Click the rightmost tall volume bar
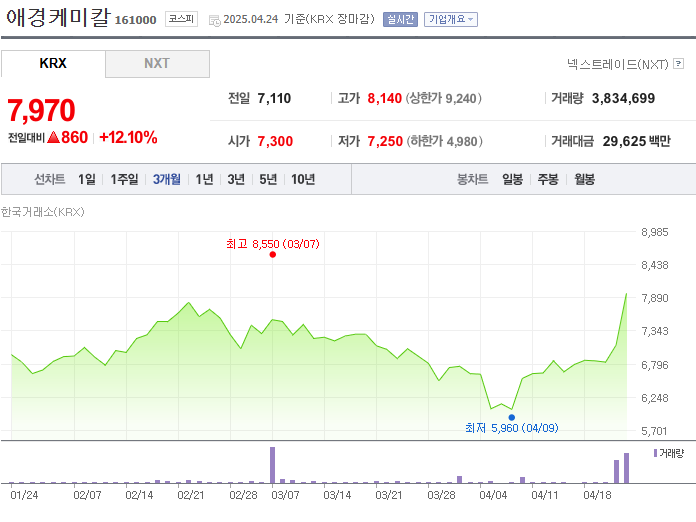Screen dimensions: 696x522 point(626,468)
